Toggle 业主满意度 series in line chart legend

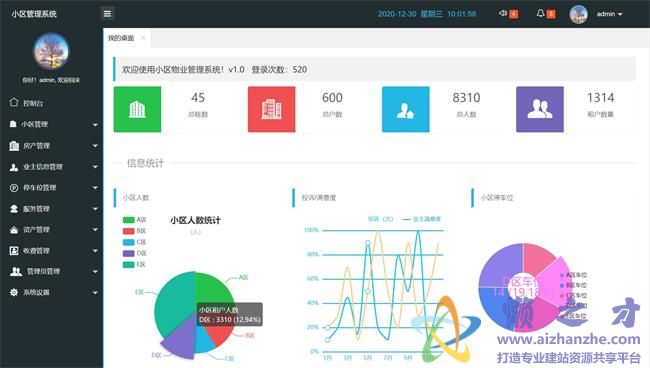pyautogui.click(x=422, y=219)
